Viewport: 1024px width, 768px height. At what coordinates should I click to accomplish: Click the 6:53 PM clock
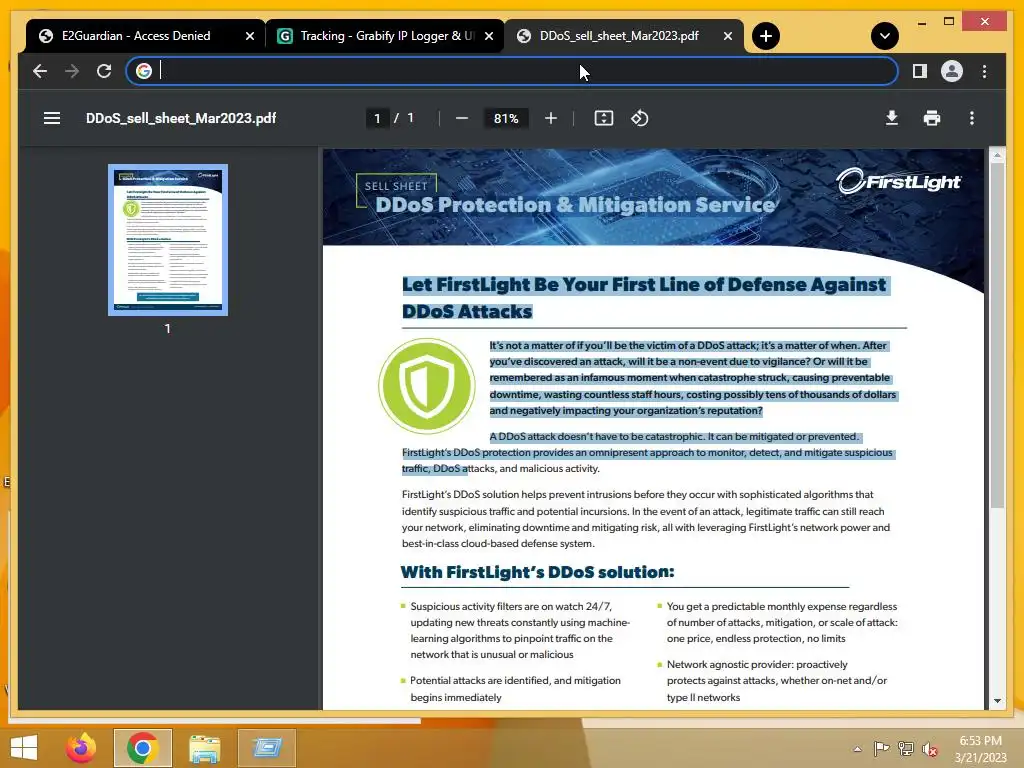pyautogui.click(x=980, y=741)
